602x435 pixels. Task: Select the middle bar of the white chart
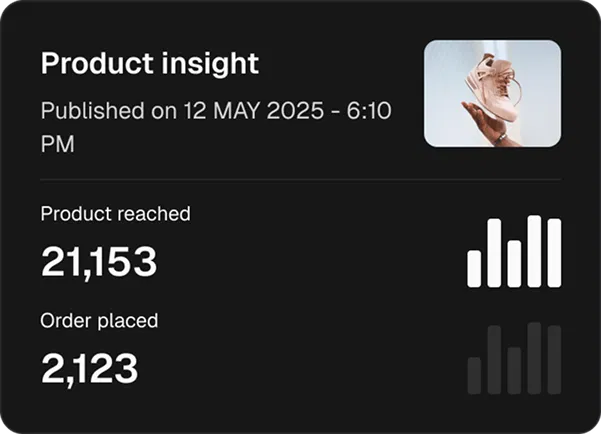[x=514, y=263]
